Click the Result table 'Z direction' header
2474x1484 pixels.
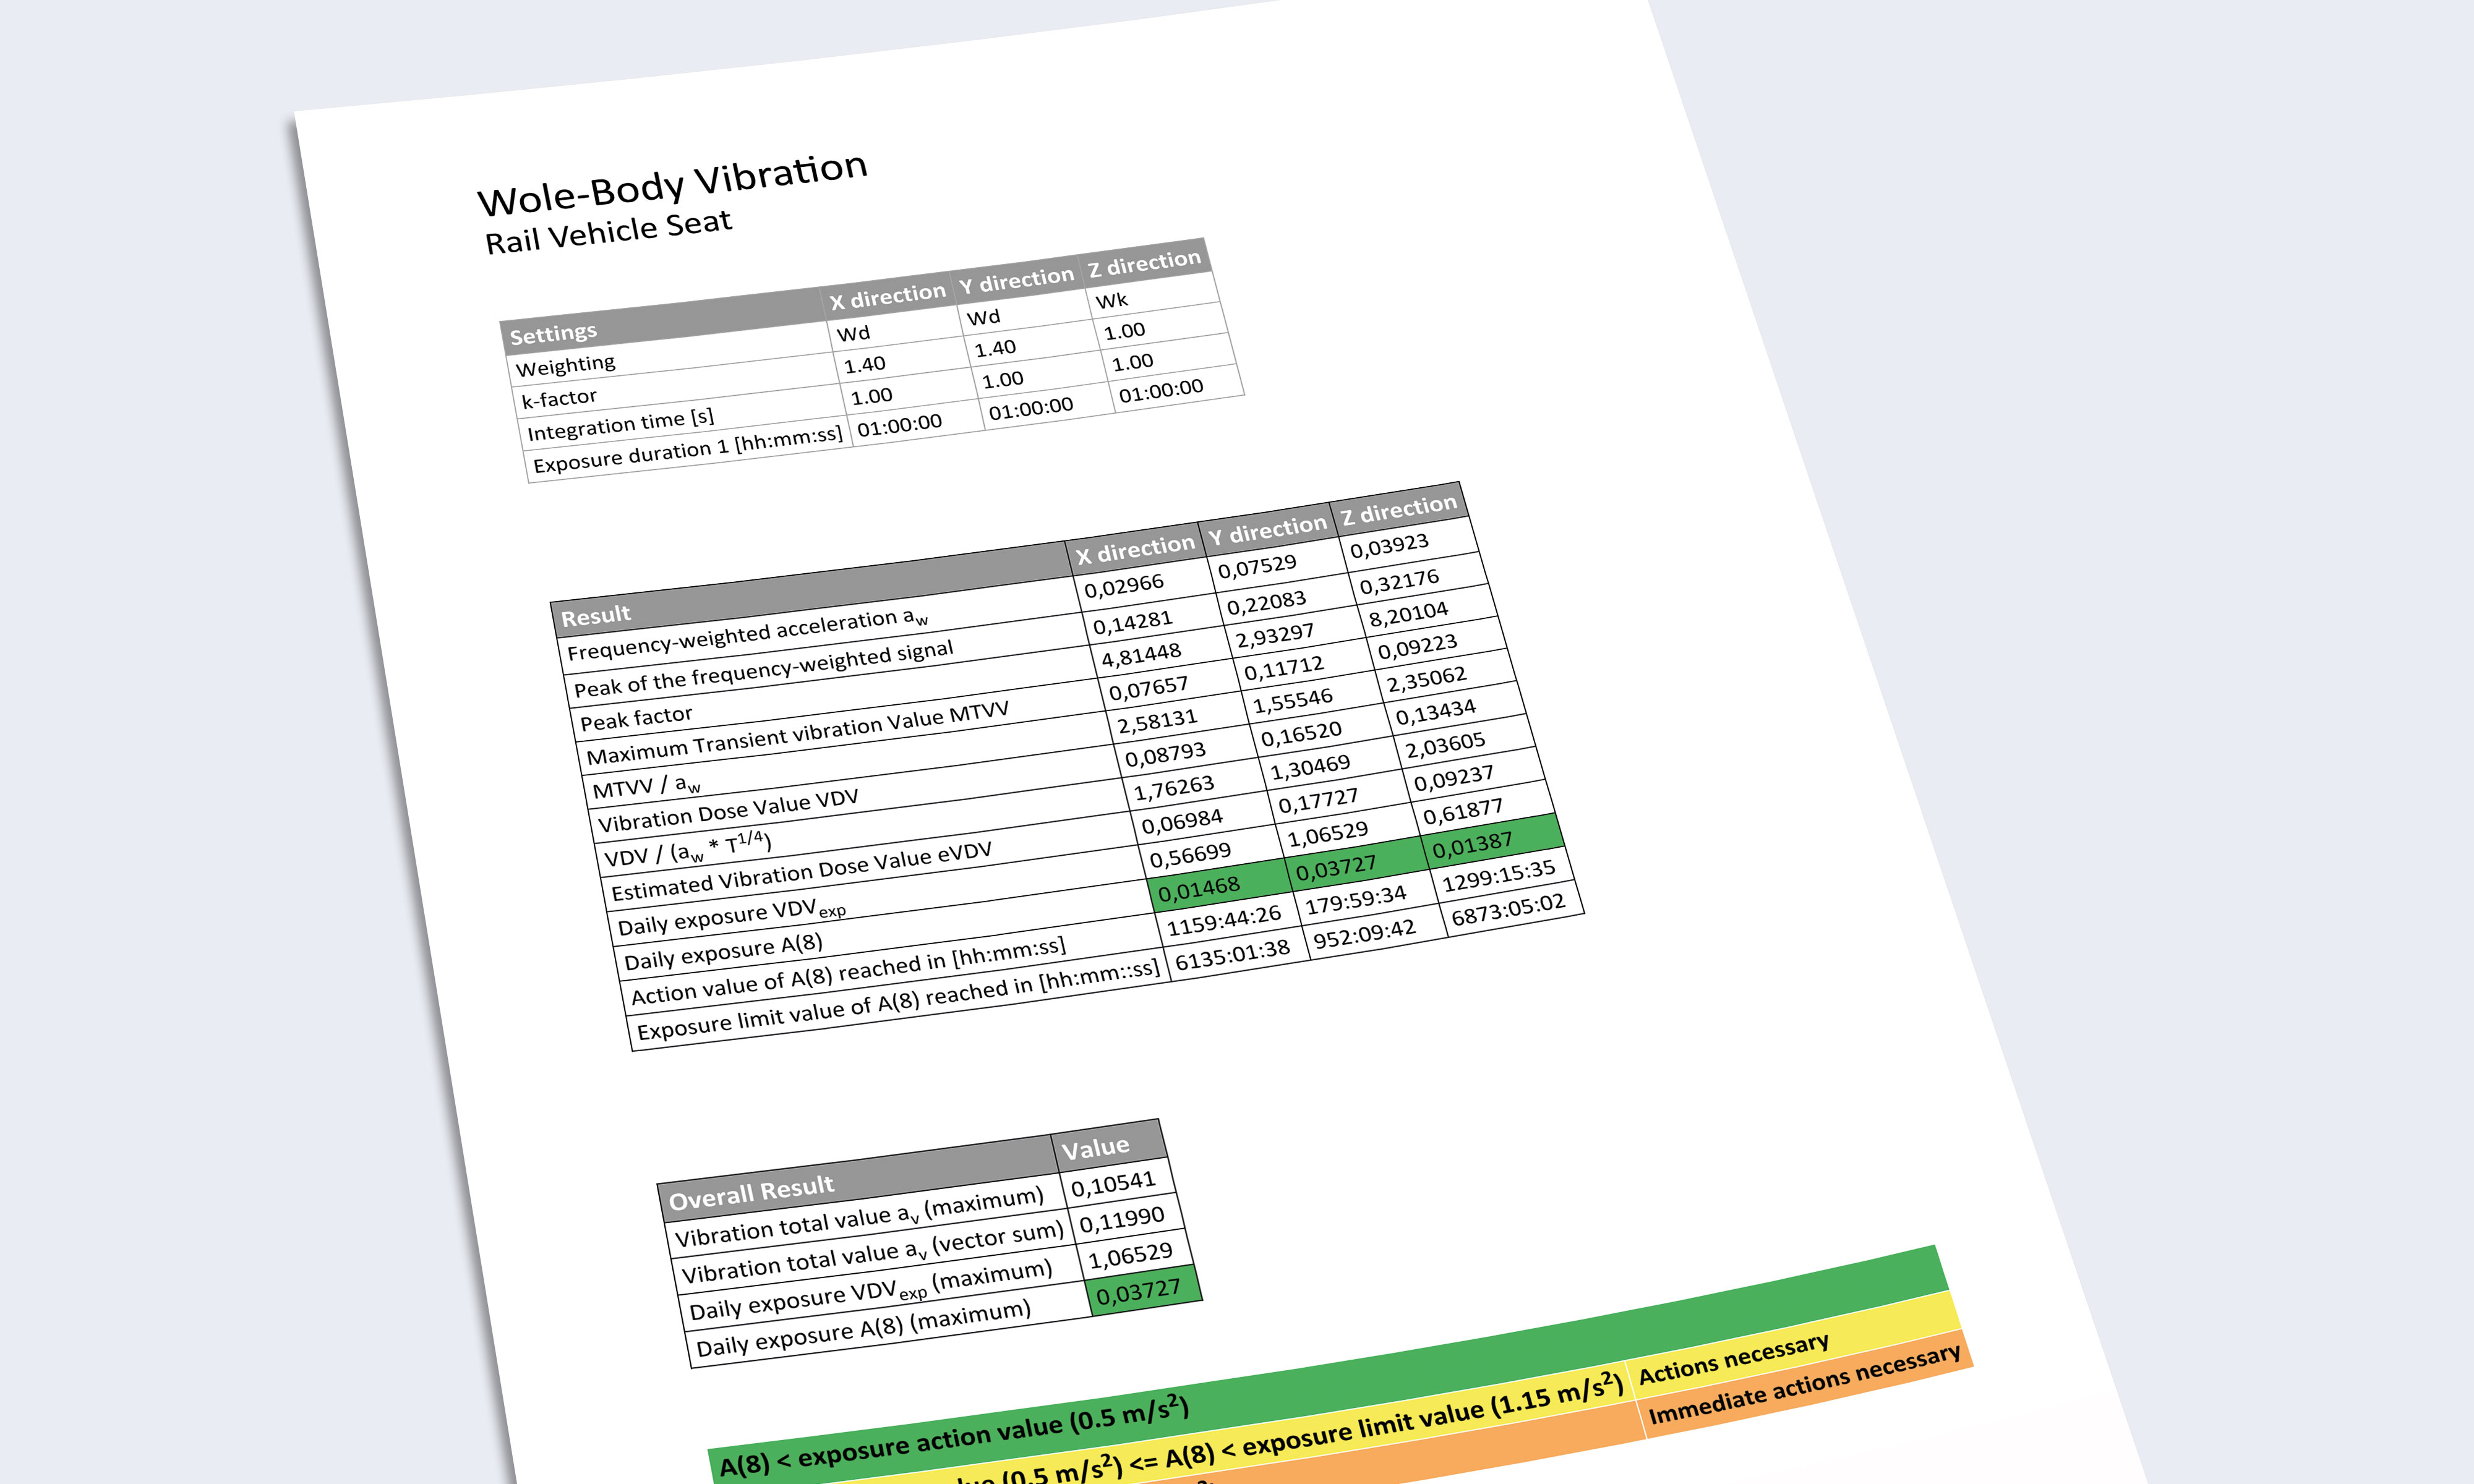point(1399,509)
